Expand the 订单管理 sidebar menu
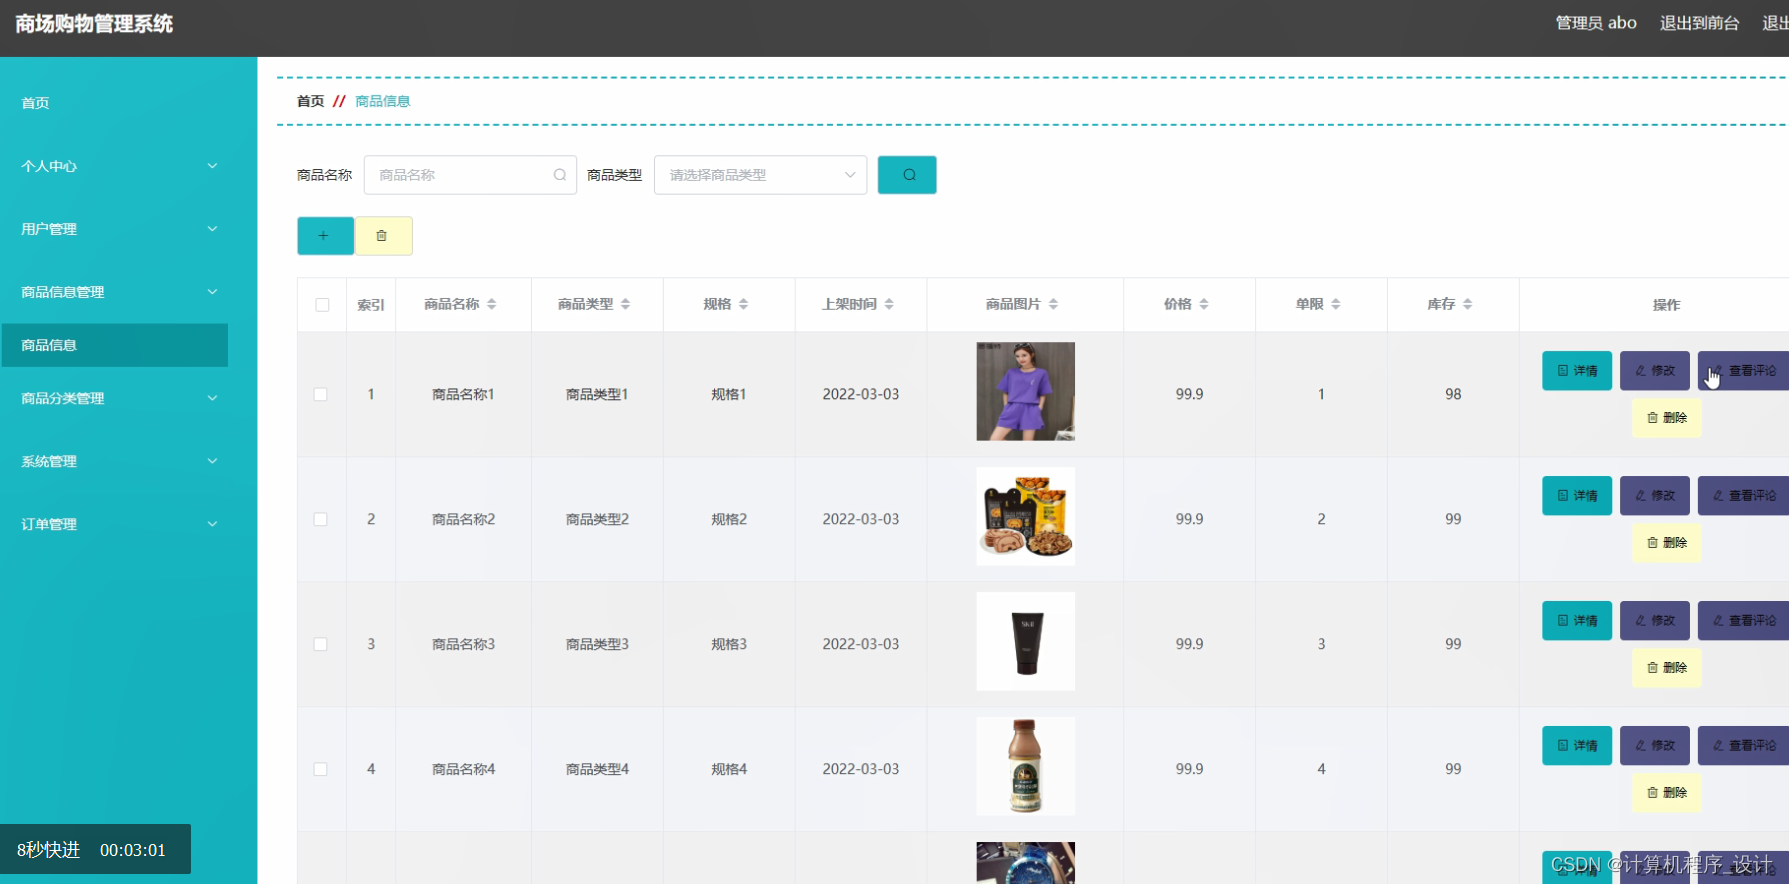 coord(118,524)
